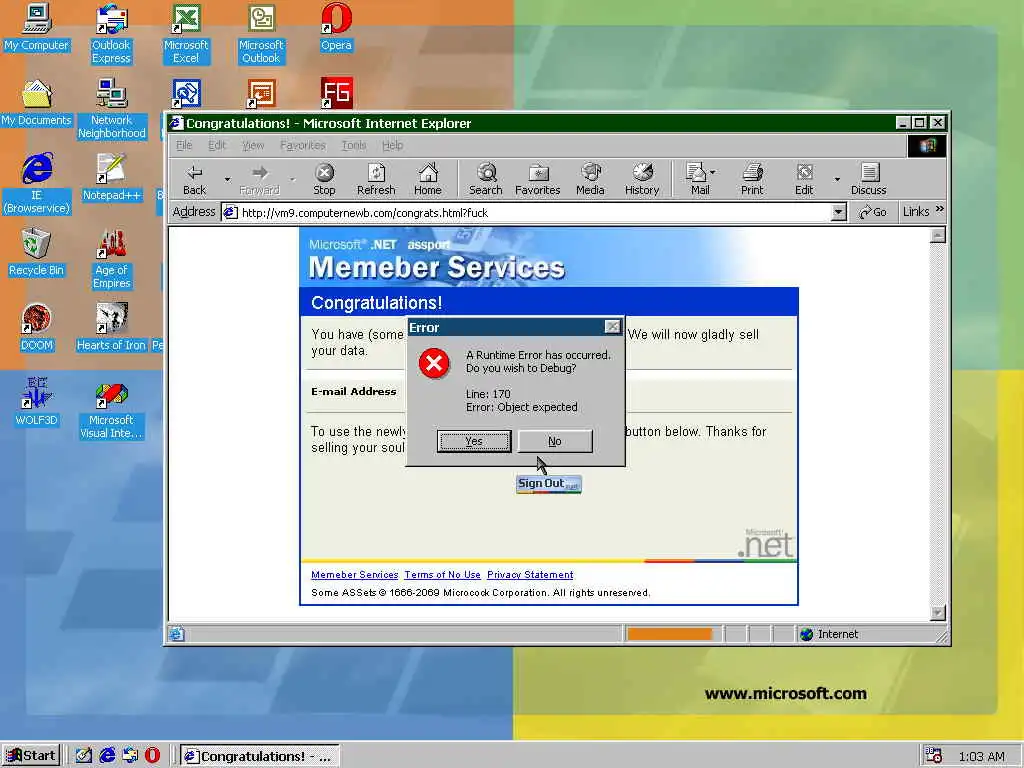Open the Edit menu
1024x768 pixels.
click(217, 145)
